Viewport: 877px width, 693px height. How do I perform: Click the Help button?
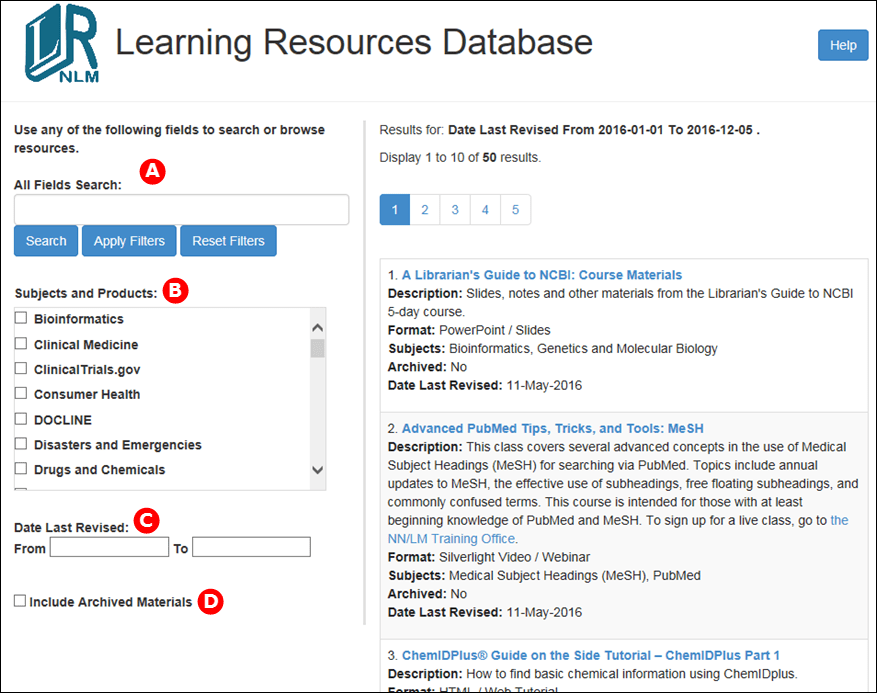[x=842, y=45]
